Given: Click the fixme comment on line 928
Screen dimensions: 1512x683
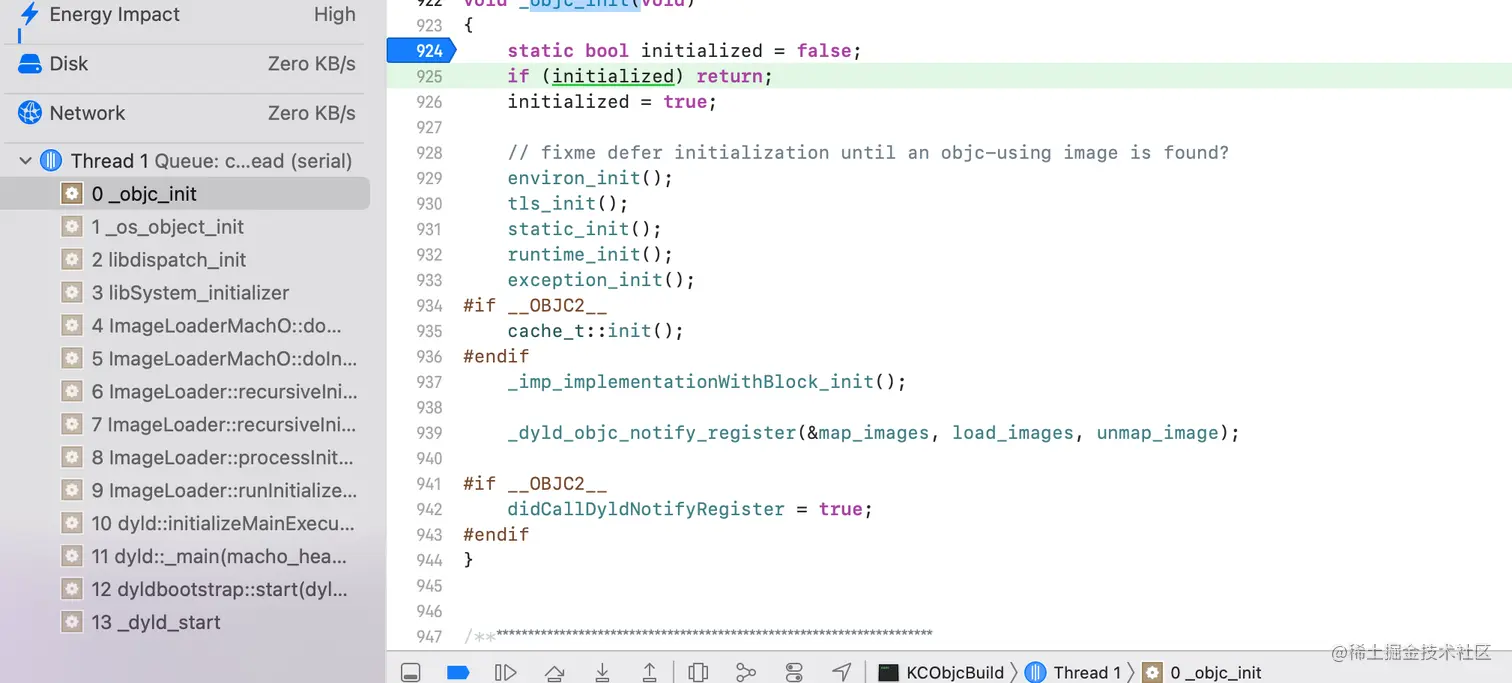Looking at the screenshot, I should pos(868,153).
